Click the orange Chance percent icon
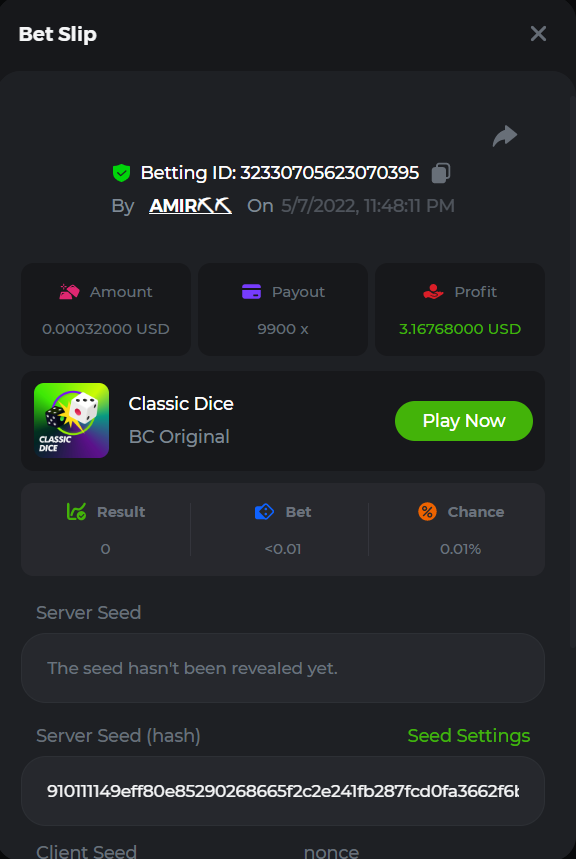 click(x=427, y=512)
